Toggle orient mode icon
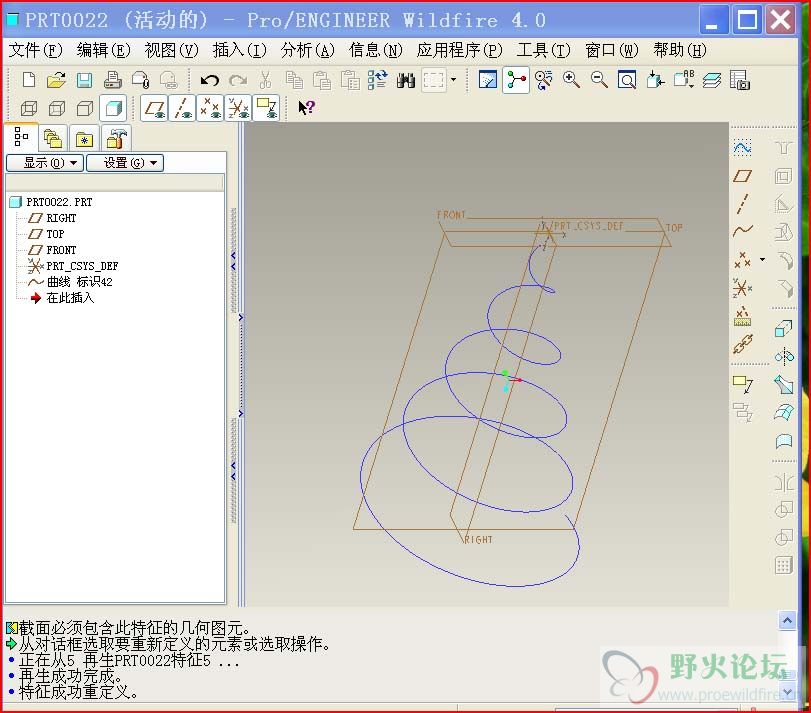811x713 pixels. click(x=543, y=80)
